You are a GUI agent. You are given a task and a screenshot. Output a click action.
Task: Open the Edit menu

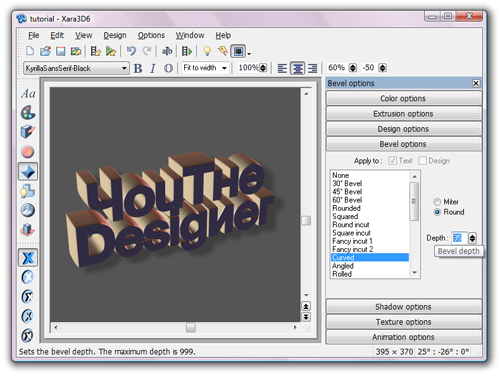click(57, 35)
